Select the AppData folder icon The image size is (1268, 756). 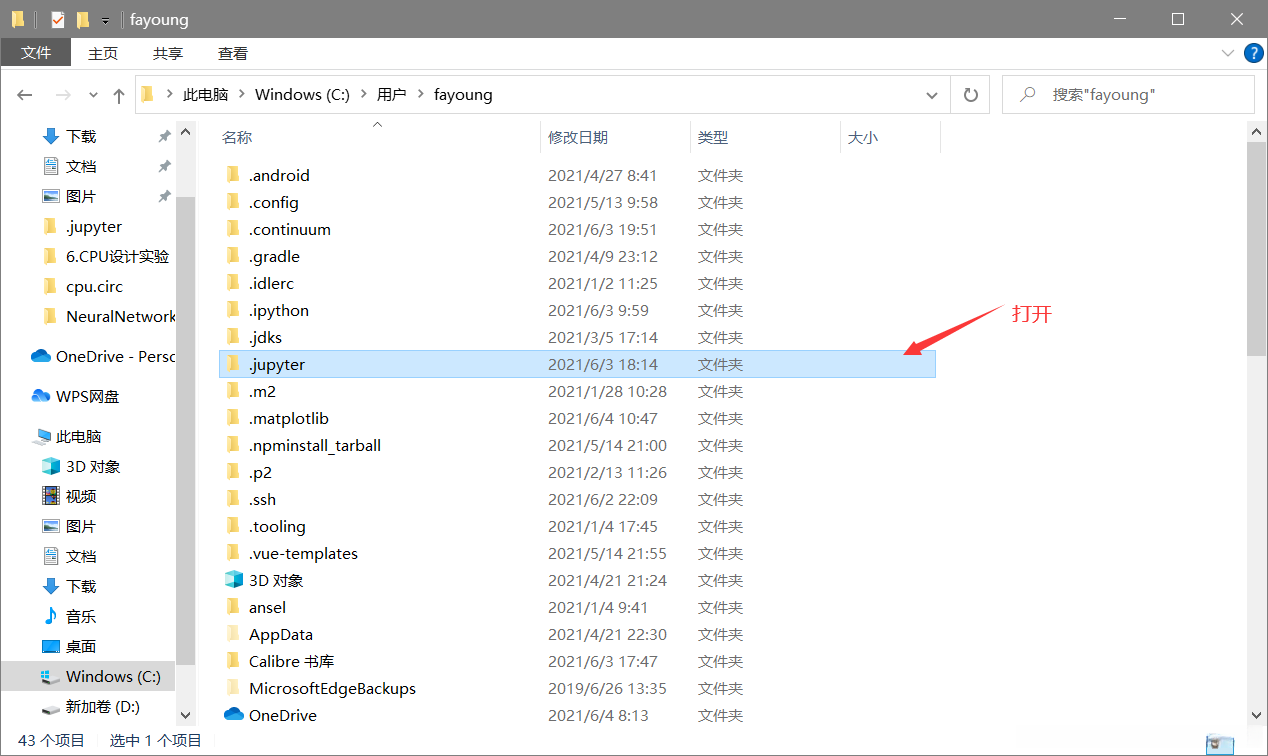pyautogui.click(x=233, y=634)
